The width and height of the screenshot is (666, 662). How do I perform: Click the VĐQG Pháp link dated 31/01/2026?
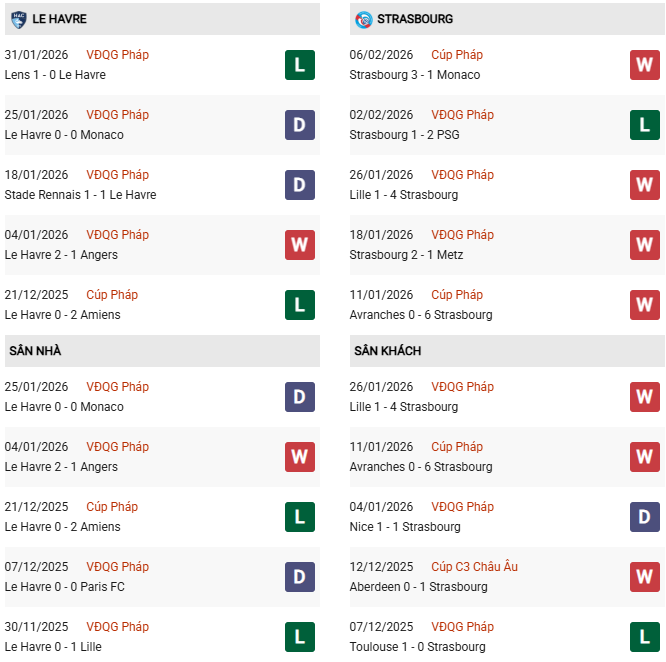pyautogui.click(x=117, y=55)
